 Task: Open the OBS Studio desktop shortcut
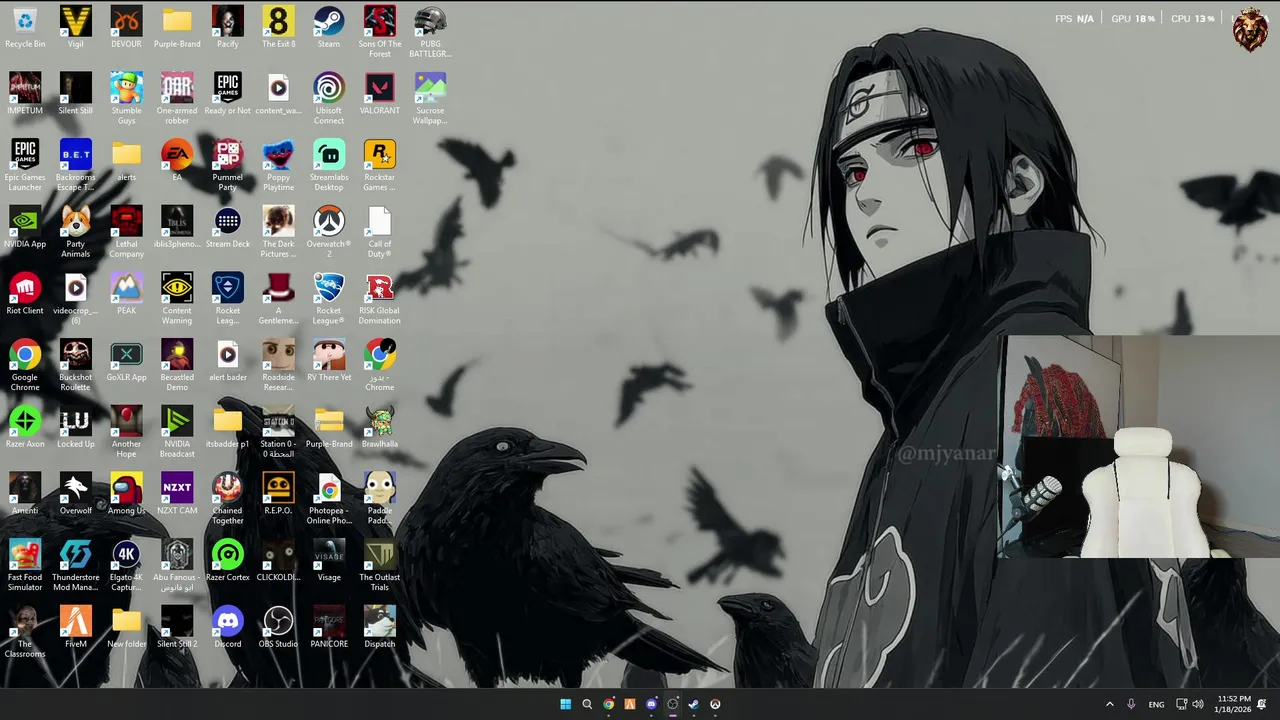click(278, 628)
